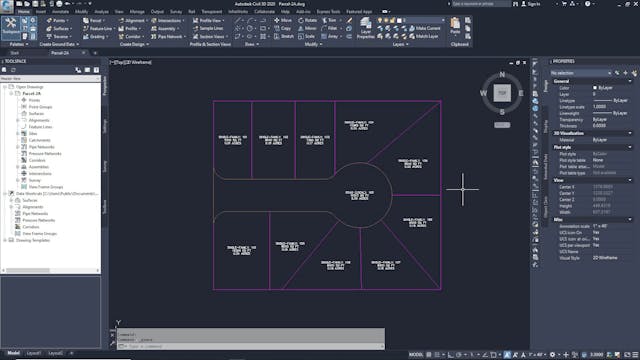Toggle MODEL space in status bar
The image size is (640, 360).
tap(416, 355)
